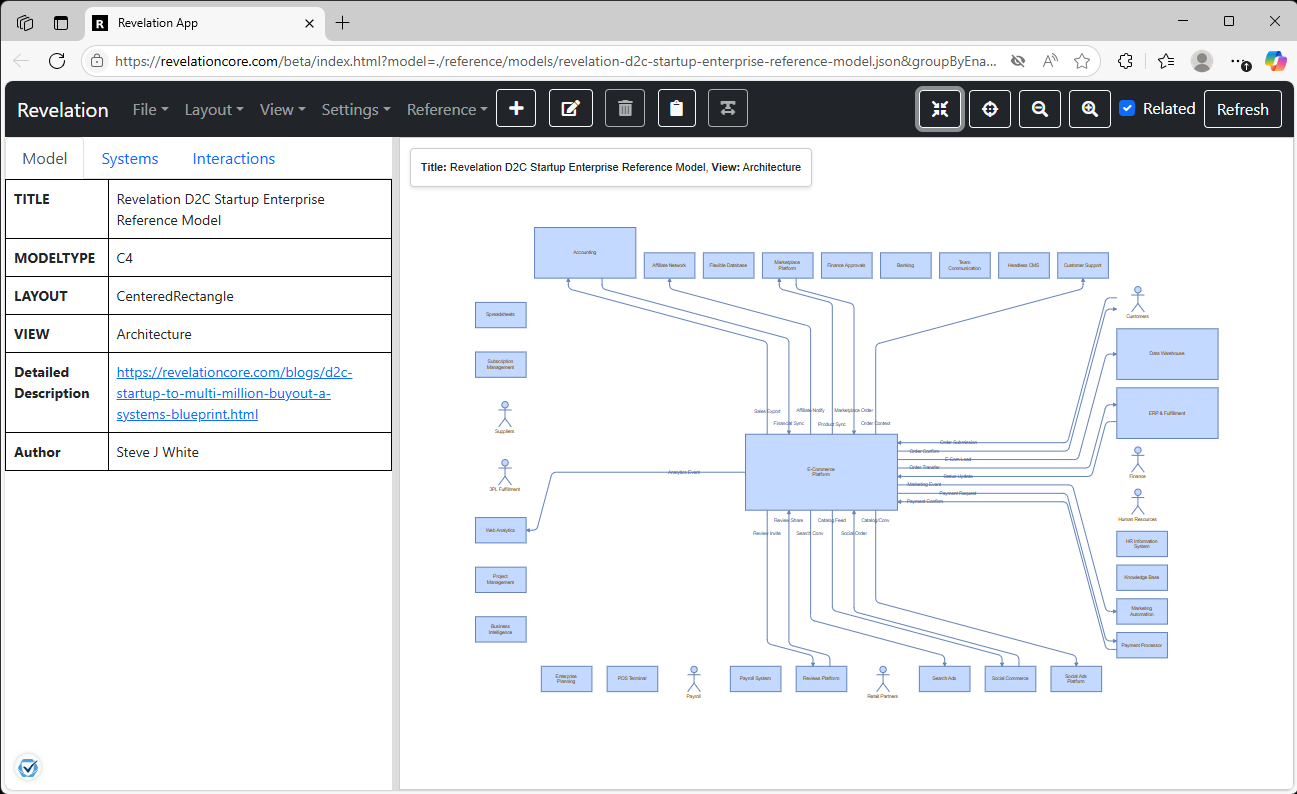The height and width of the screenshot is (794, 1297).
Task: Select the Spreadsheets node
Action: [500, 314]
